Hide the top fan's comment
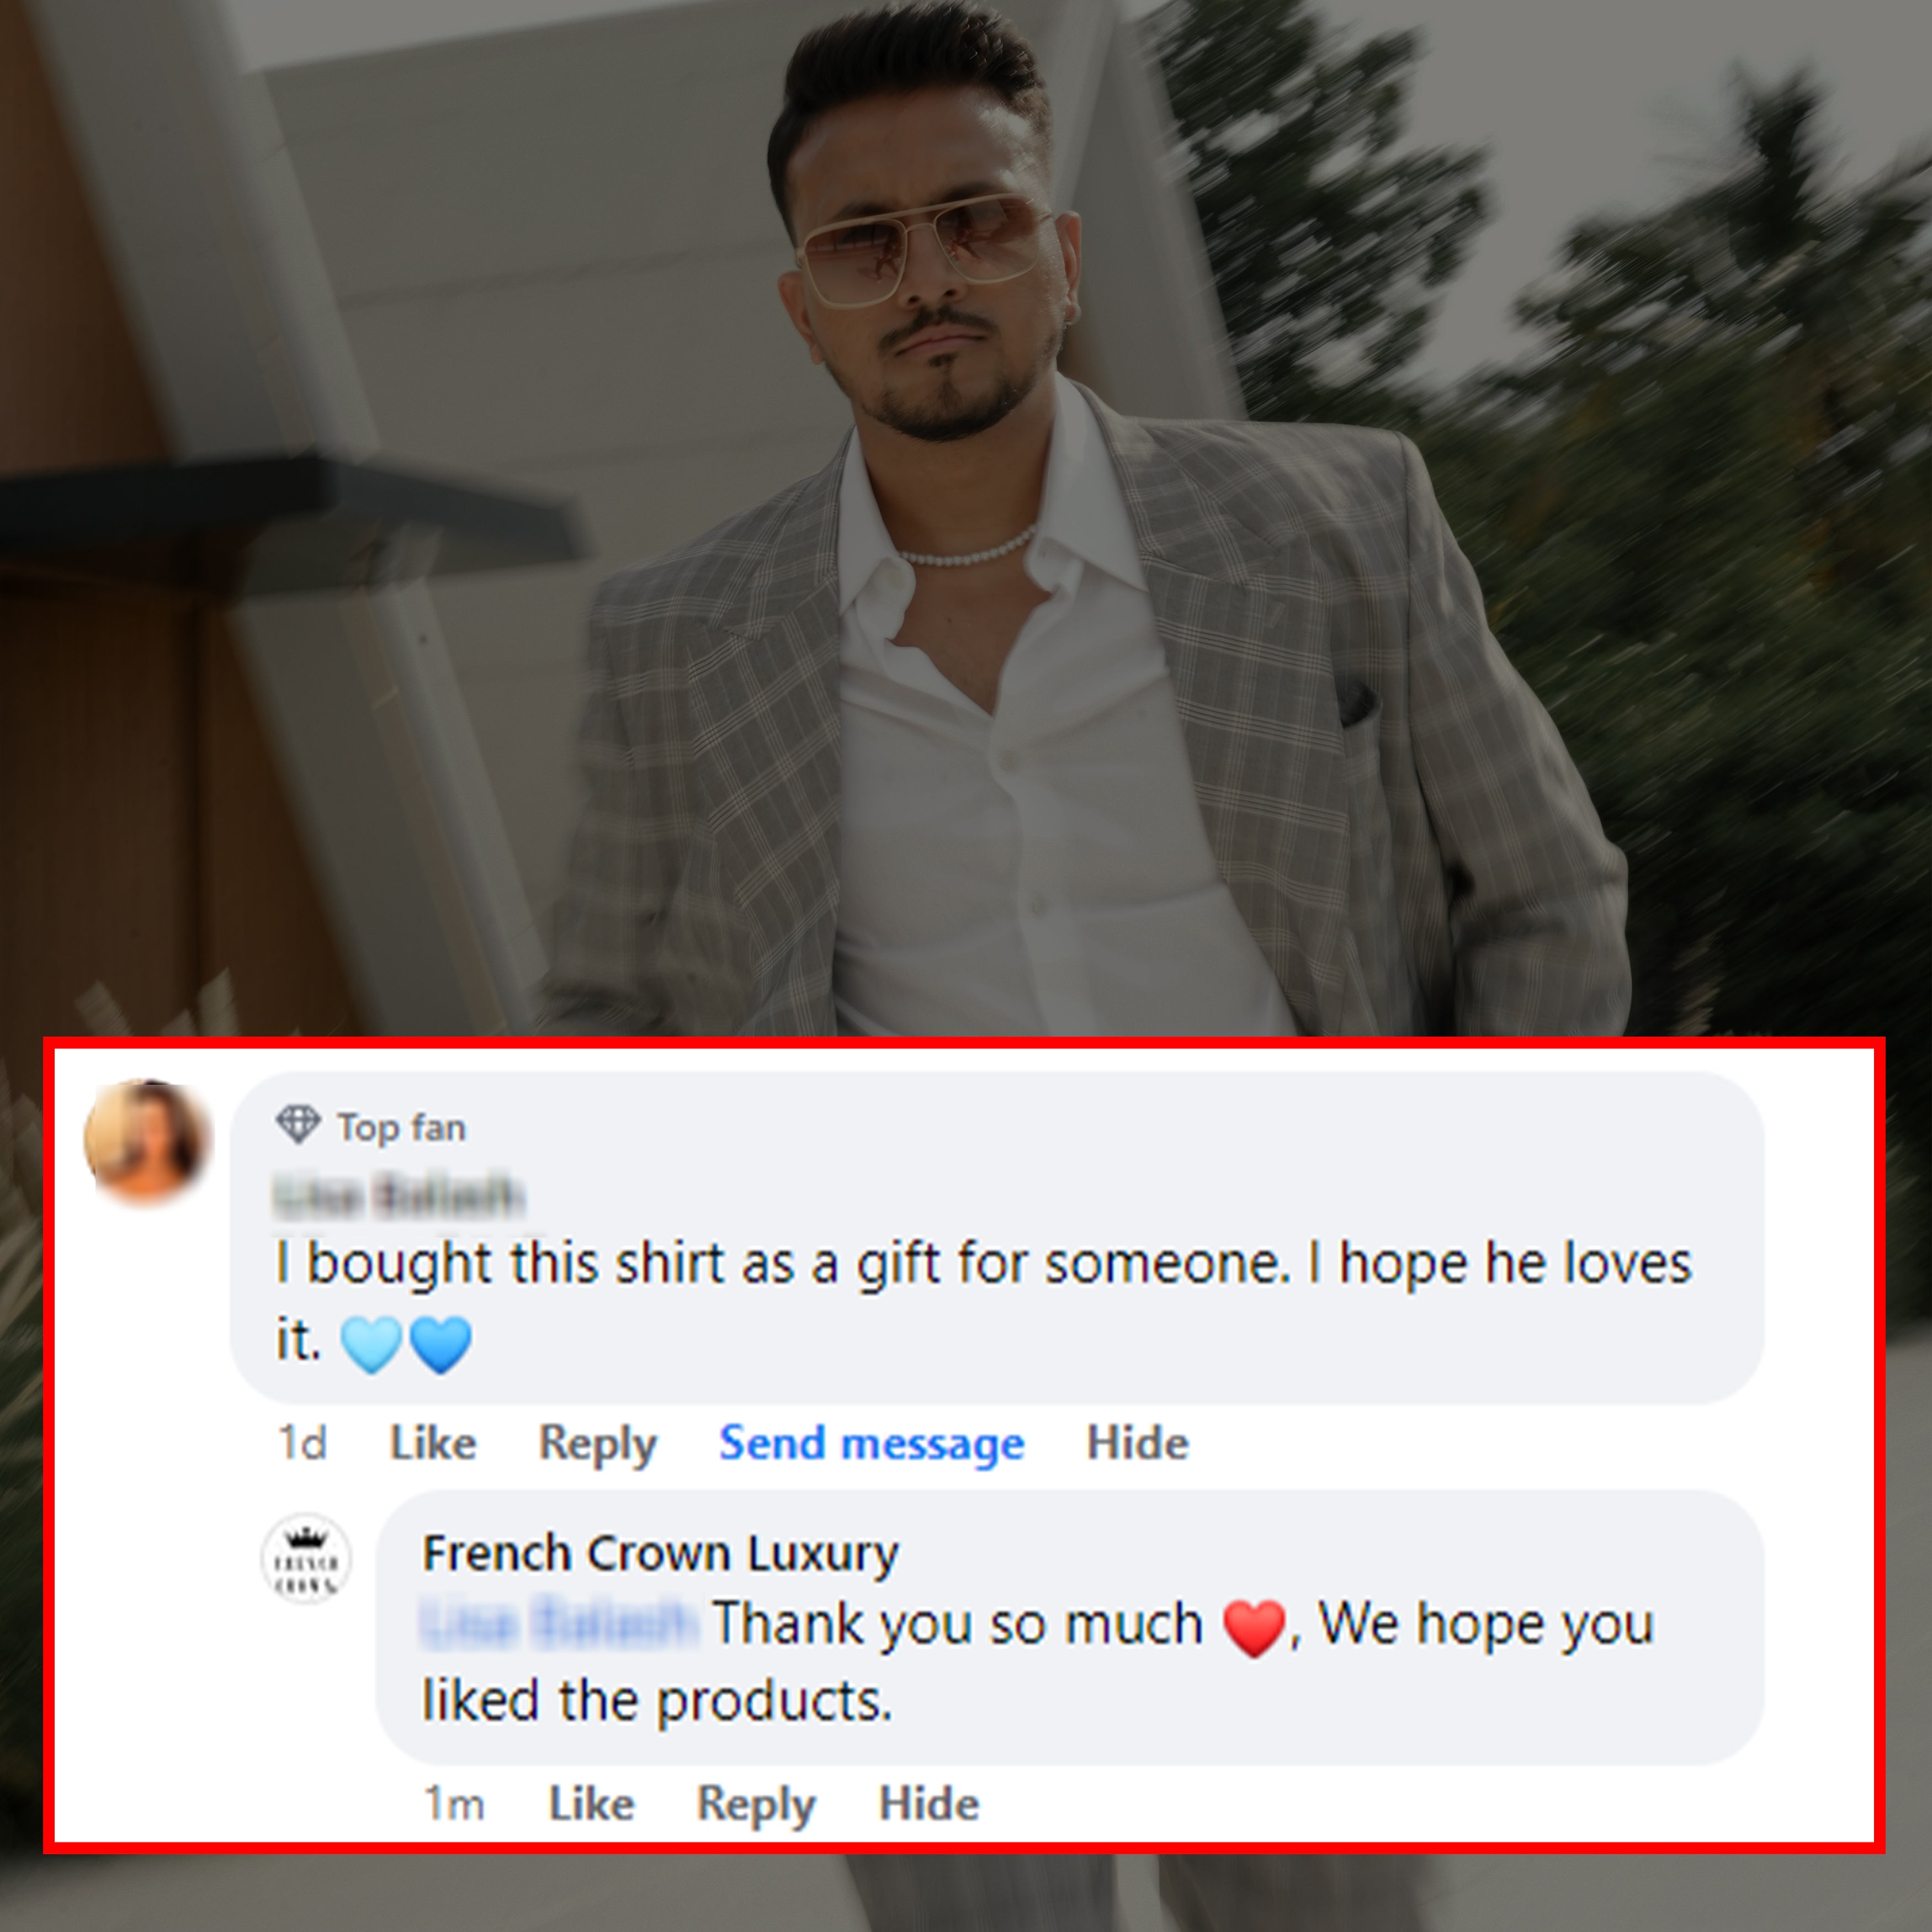The width and height of the screenshot is (1932, 1932). coord(1137,1443)
